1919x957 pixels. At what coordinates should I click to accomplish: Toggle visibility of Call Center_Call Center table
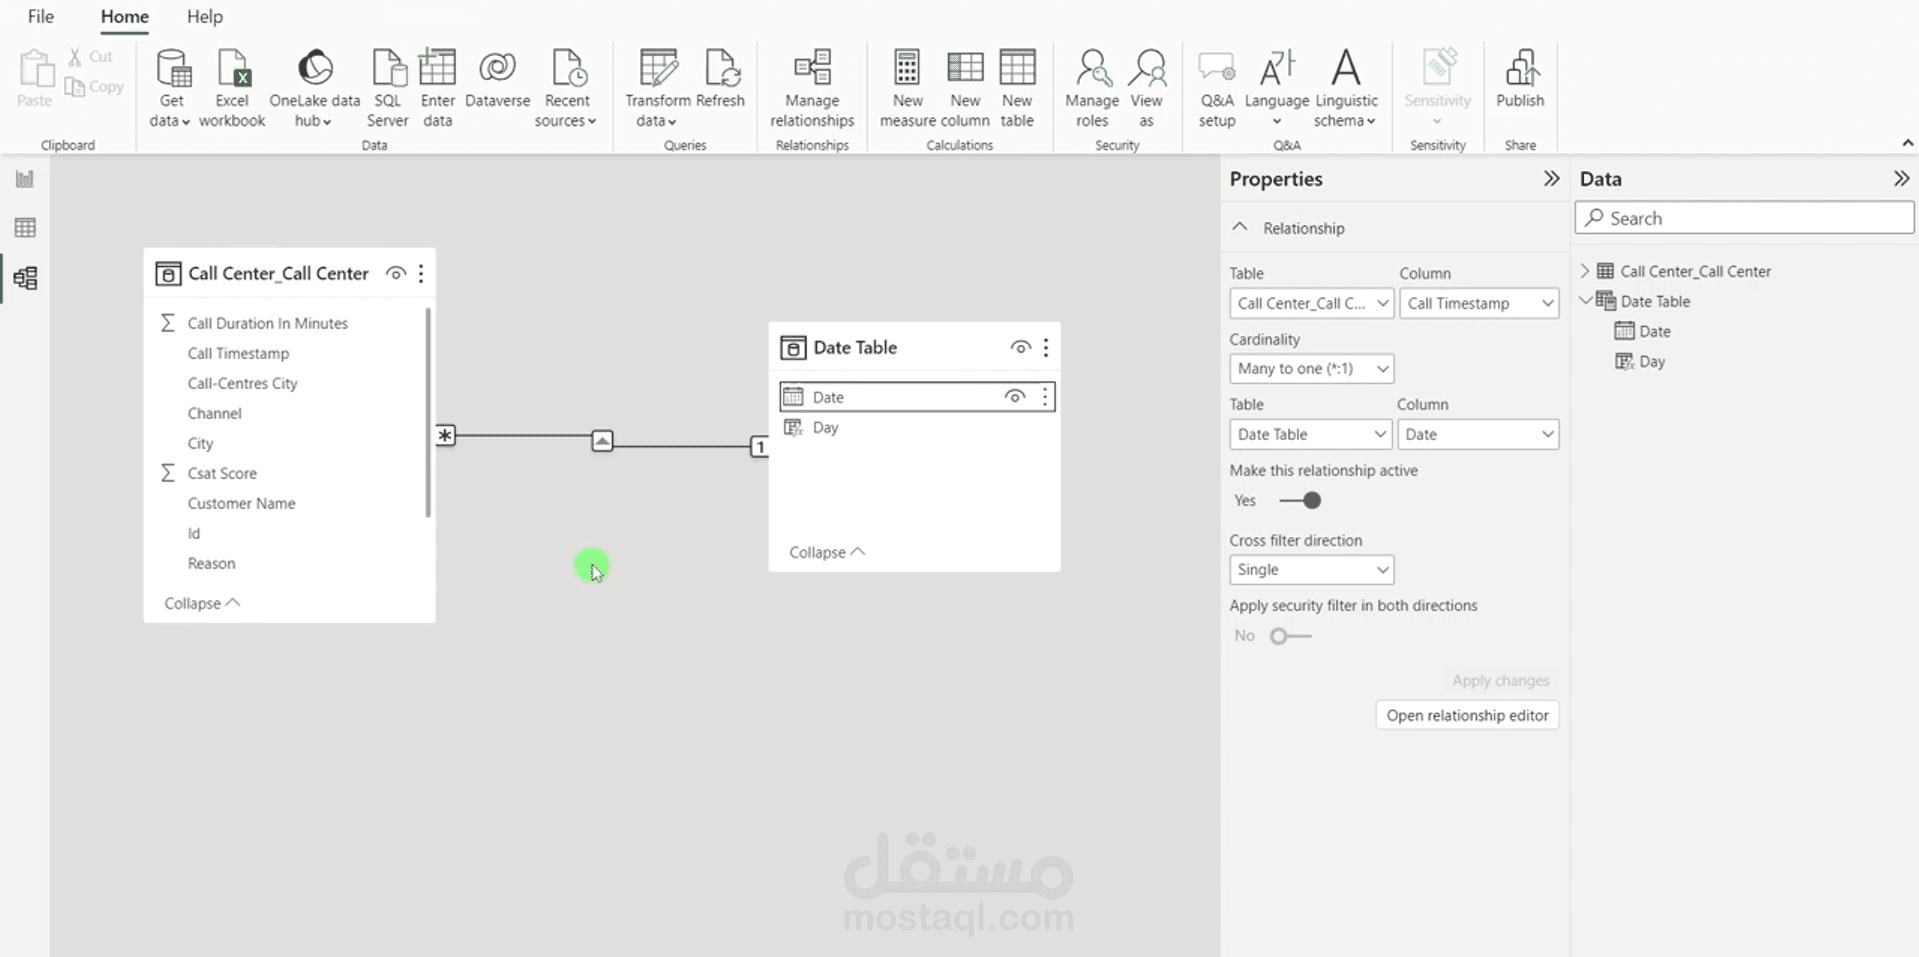pos(396,273)
